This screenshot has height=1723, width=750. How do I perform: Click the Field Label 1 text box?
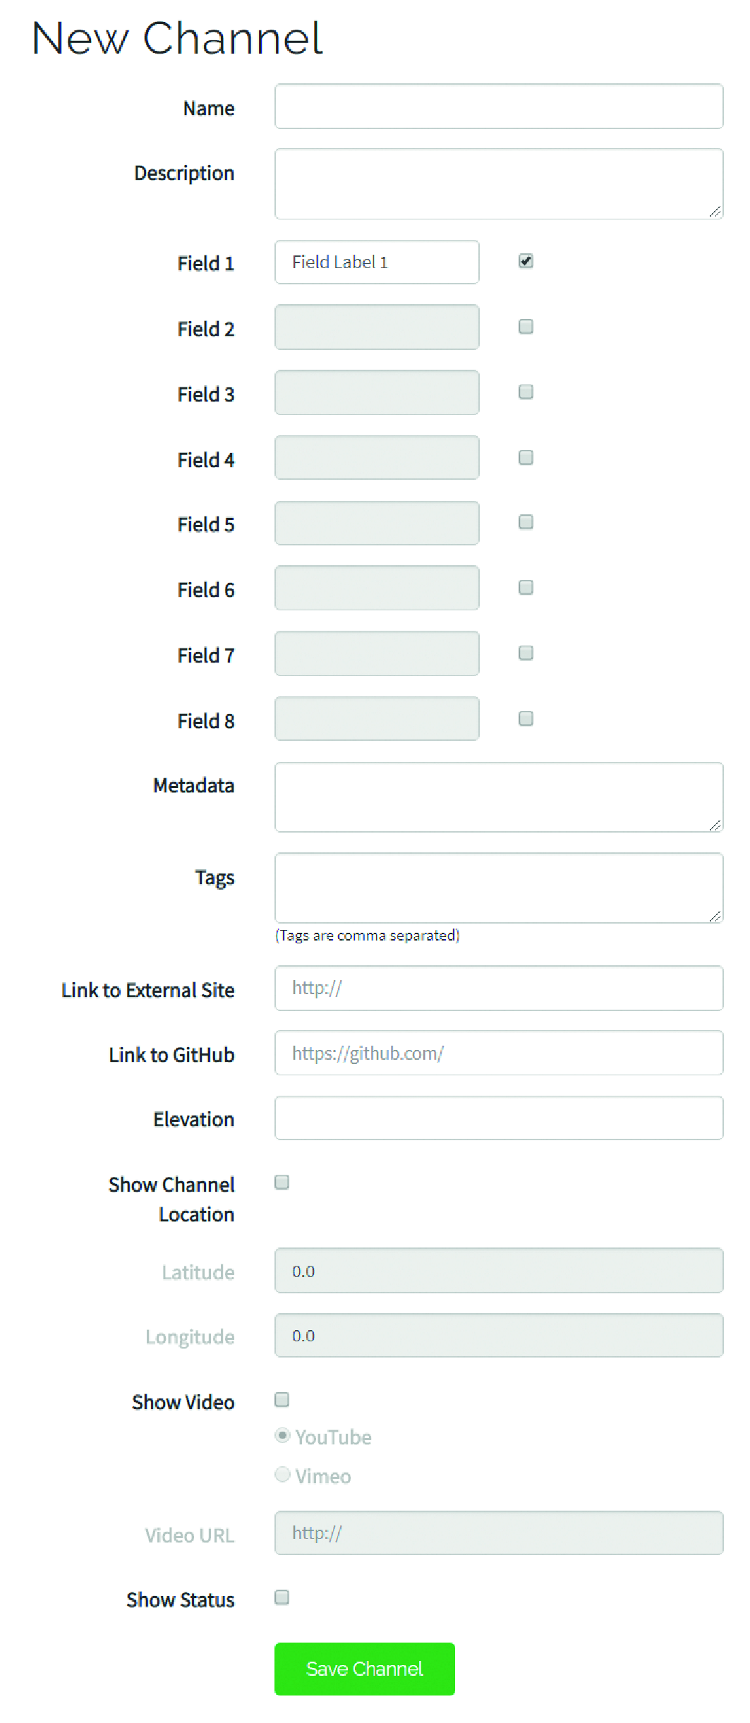pos(376,262)
